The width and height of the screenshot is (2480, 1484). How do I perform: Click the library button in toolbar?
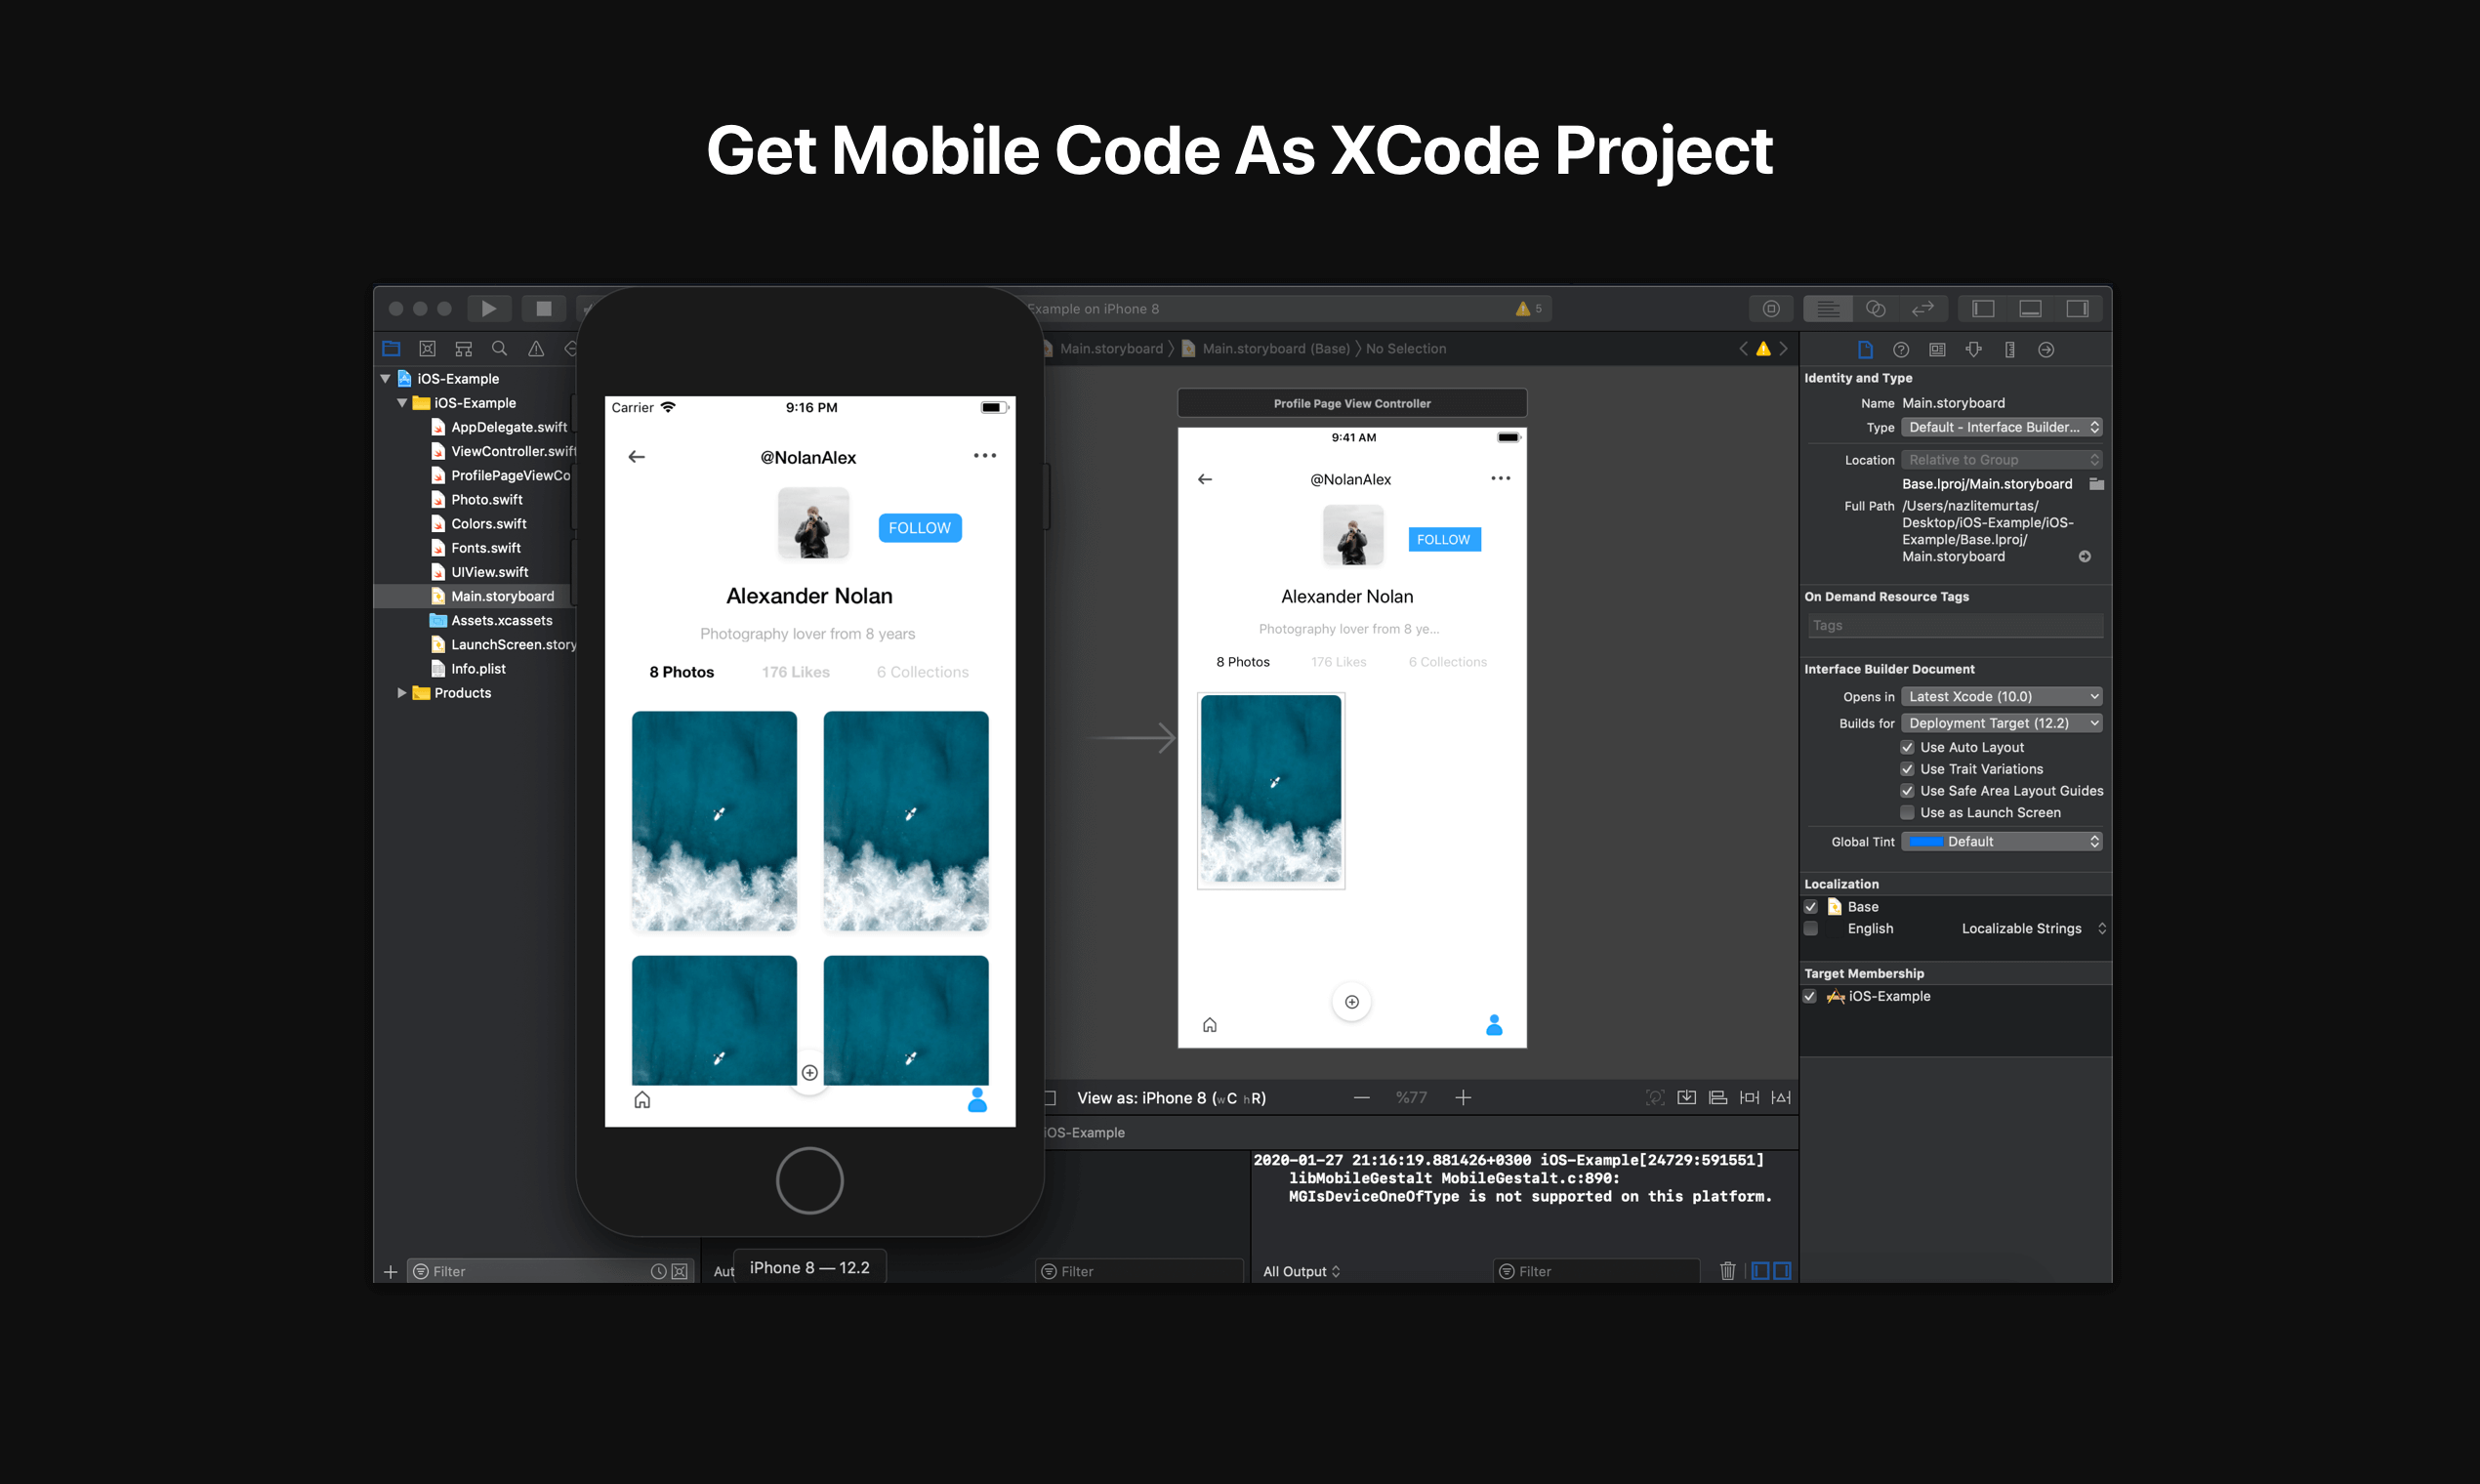[x=1771, y=309]
